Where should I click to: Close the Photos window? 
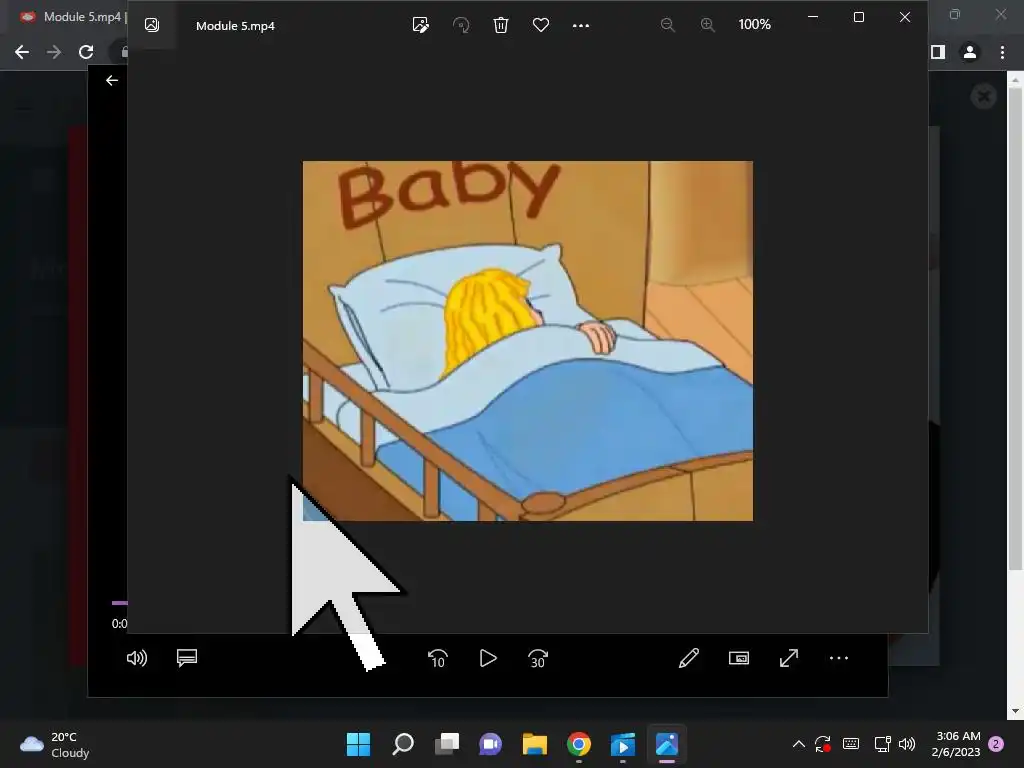[904, 17]
